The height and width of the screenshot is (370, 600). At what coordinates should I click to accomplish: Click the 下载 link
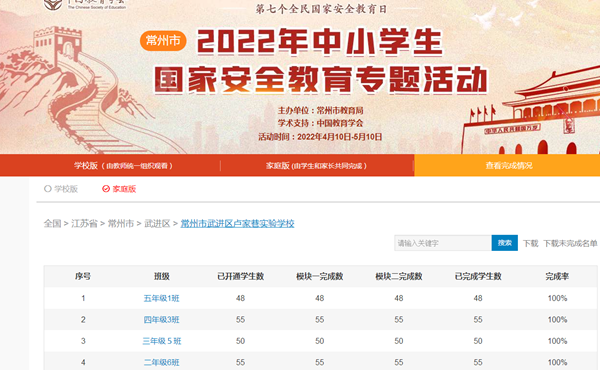pos(530,243)
